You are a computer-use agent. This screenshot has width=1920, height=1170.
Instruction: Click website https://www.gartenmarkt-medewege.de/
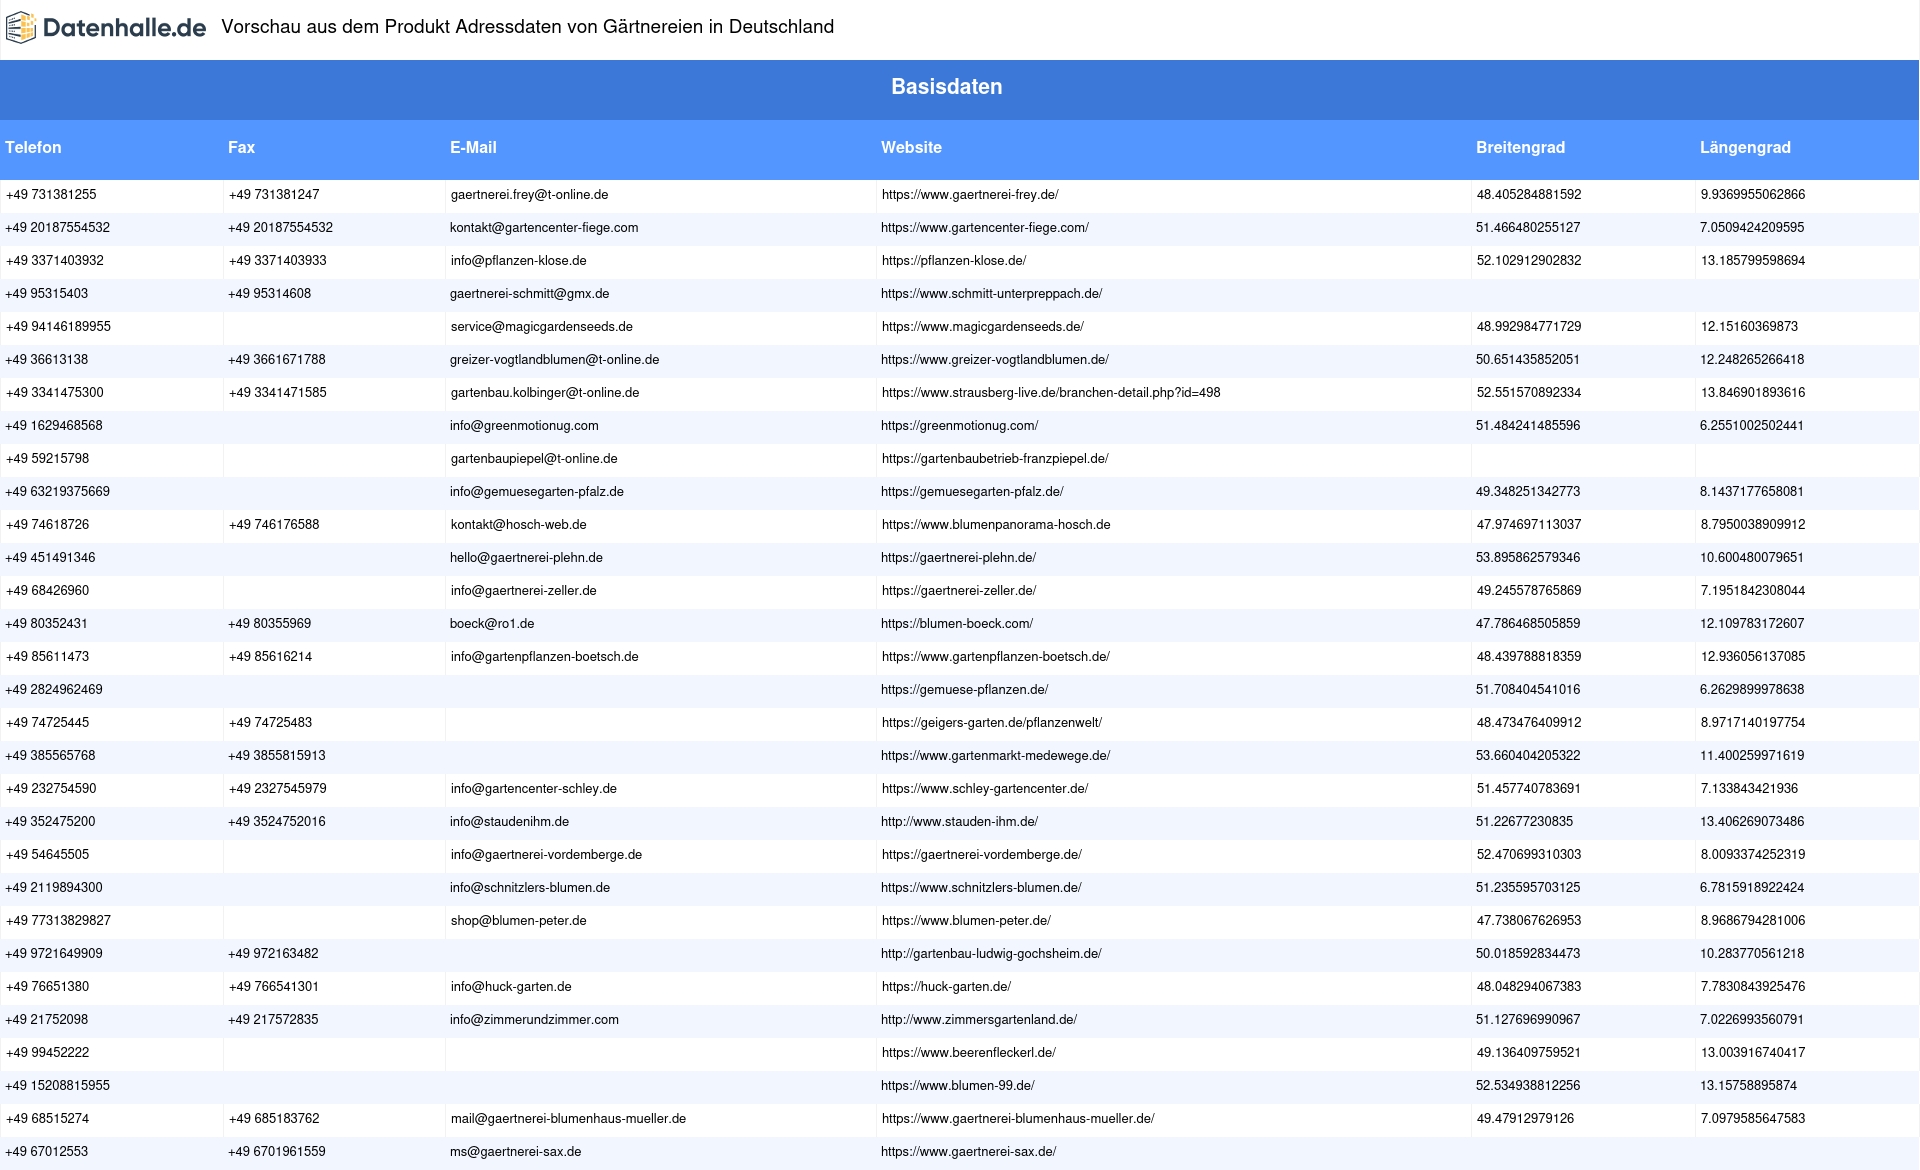pyautogui.click(x=995, y=756)
